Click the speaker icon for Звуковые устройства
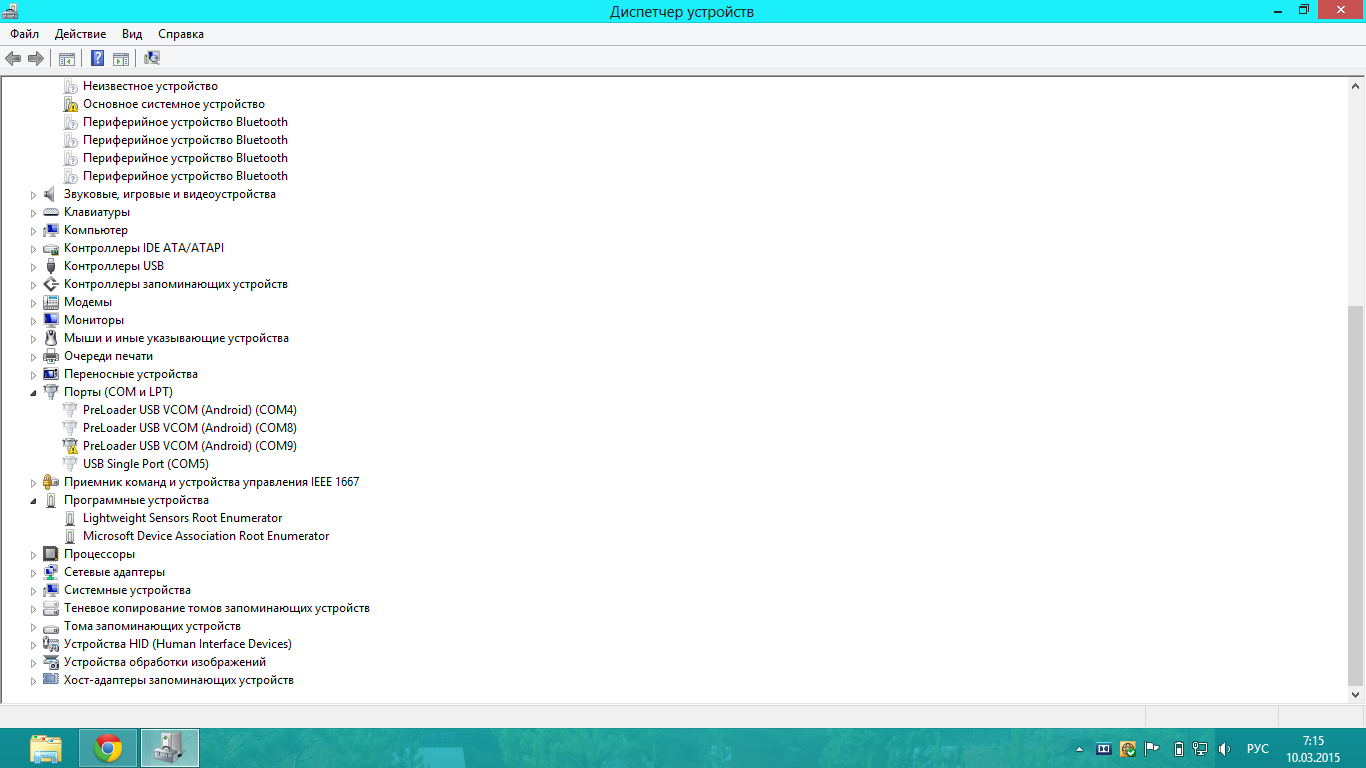The image size is (1366, 768). coord(51,194)
